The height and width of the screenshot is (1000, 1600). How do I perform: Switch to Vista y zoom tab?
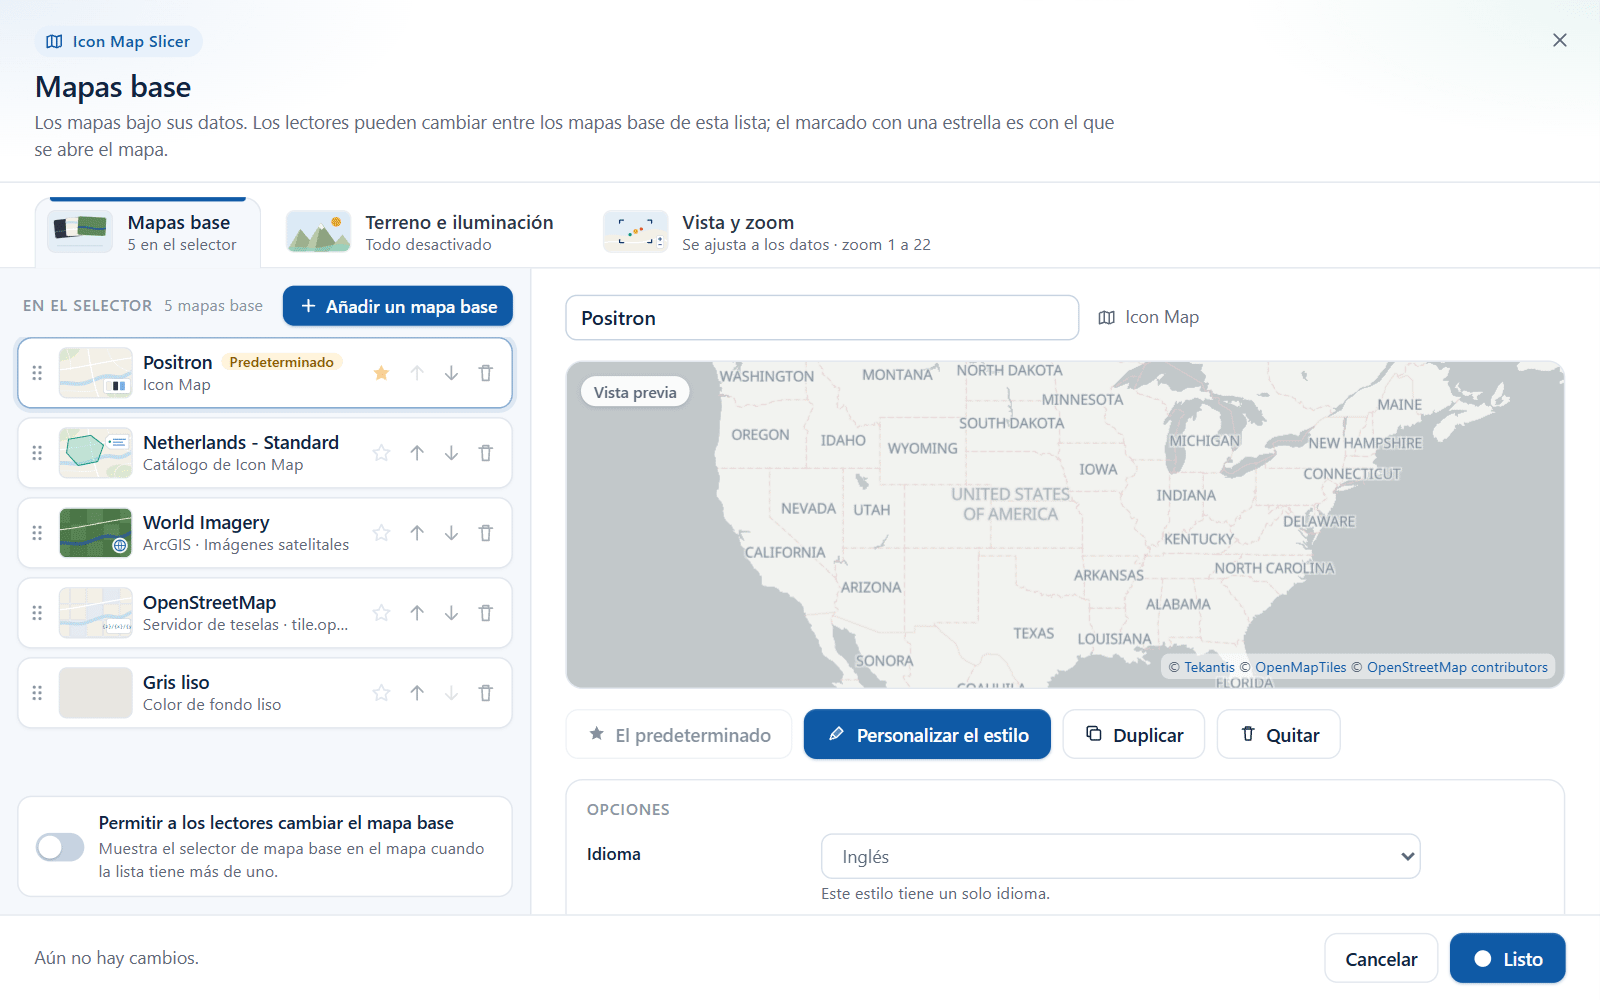tap(767, 232)
